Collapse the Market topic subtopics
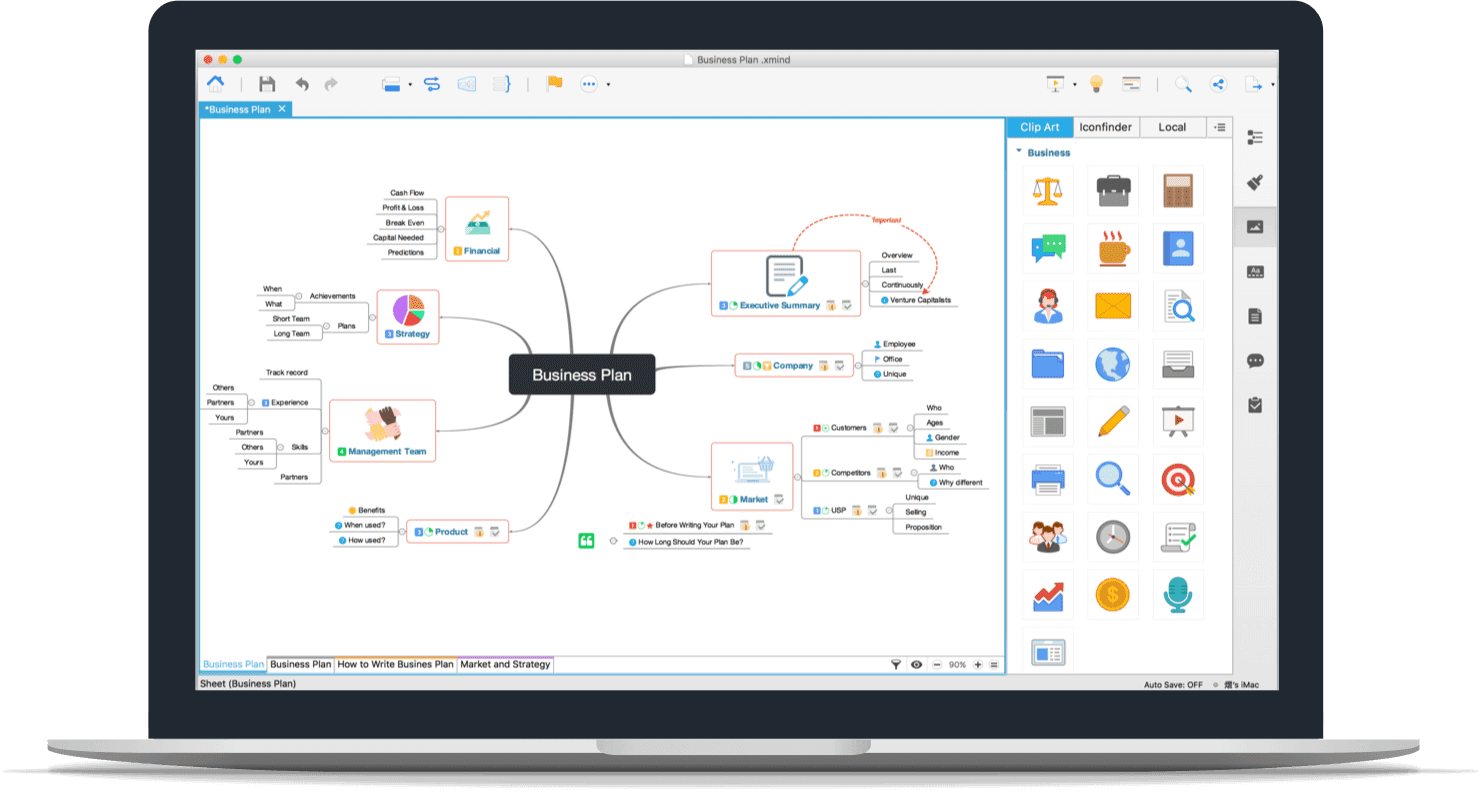This screenshot has height=792, width=1482. [797, 477]
